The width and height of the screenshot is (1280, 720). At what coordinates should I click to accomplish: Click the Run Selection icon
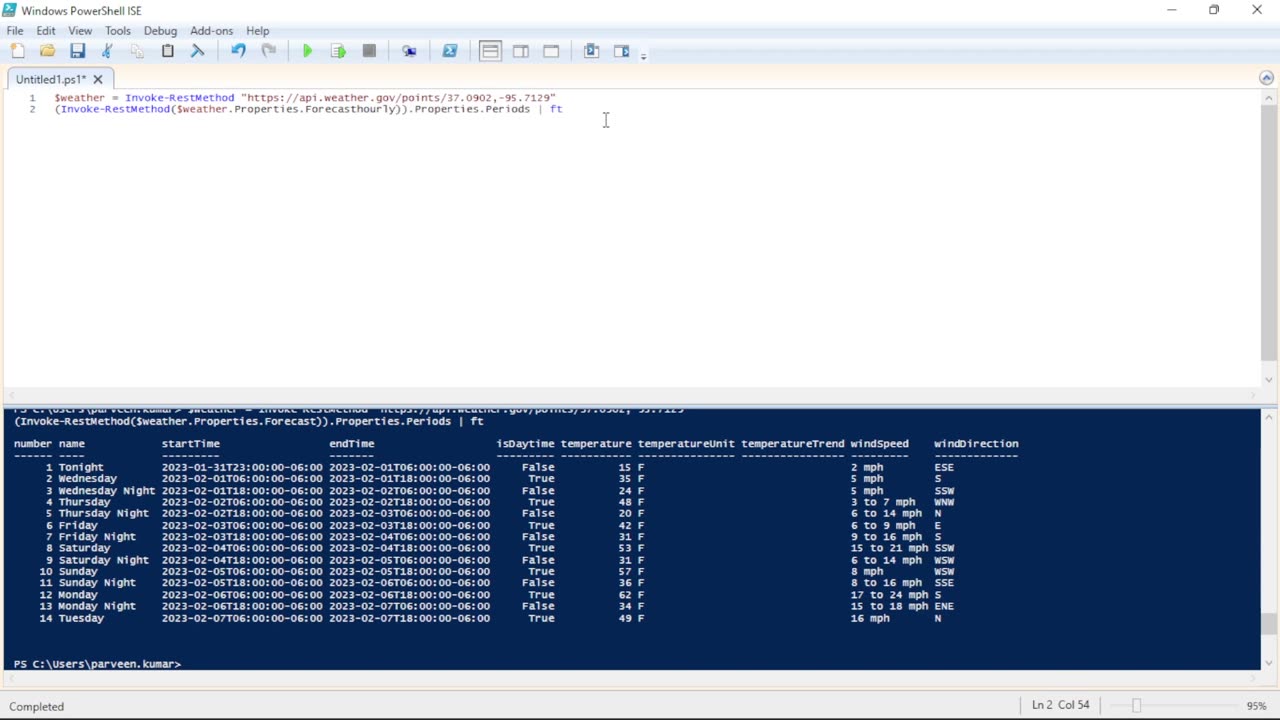(338, 51)
